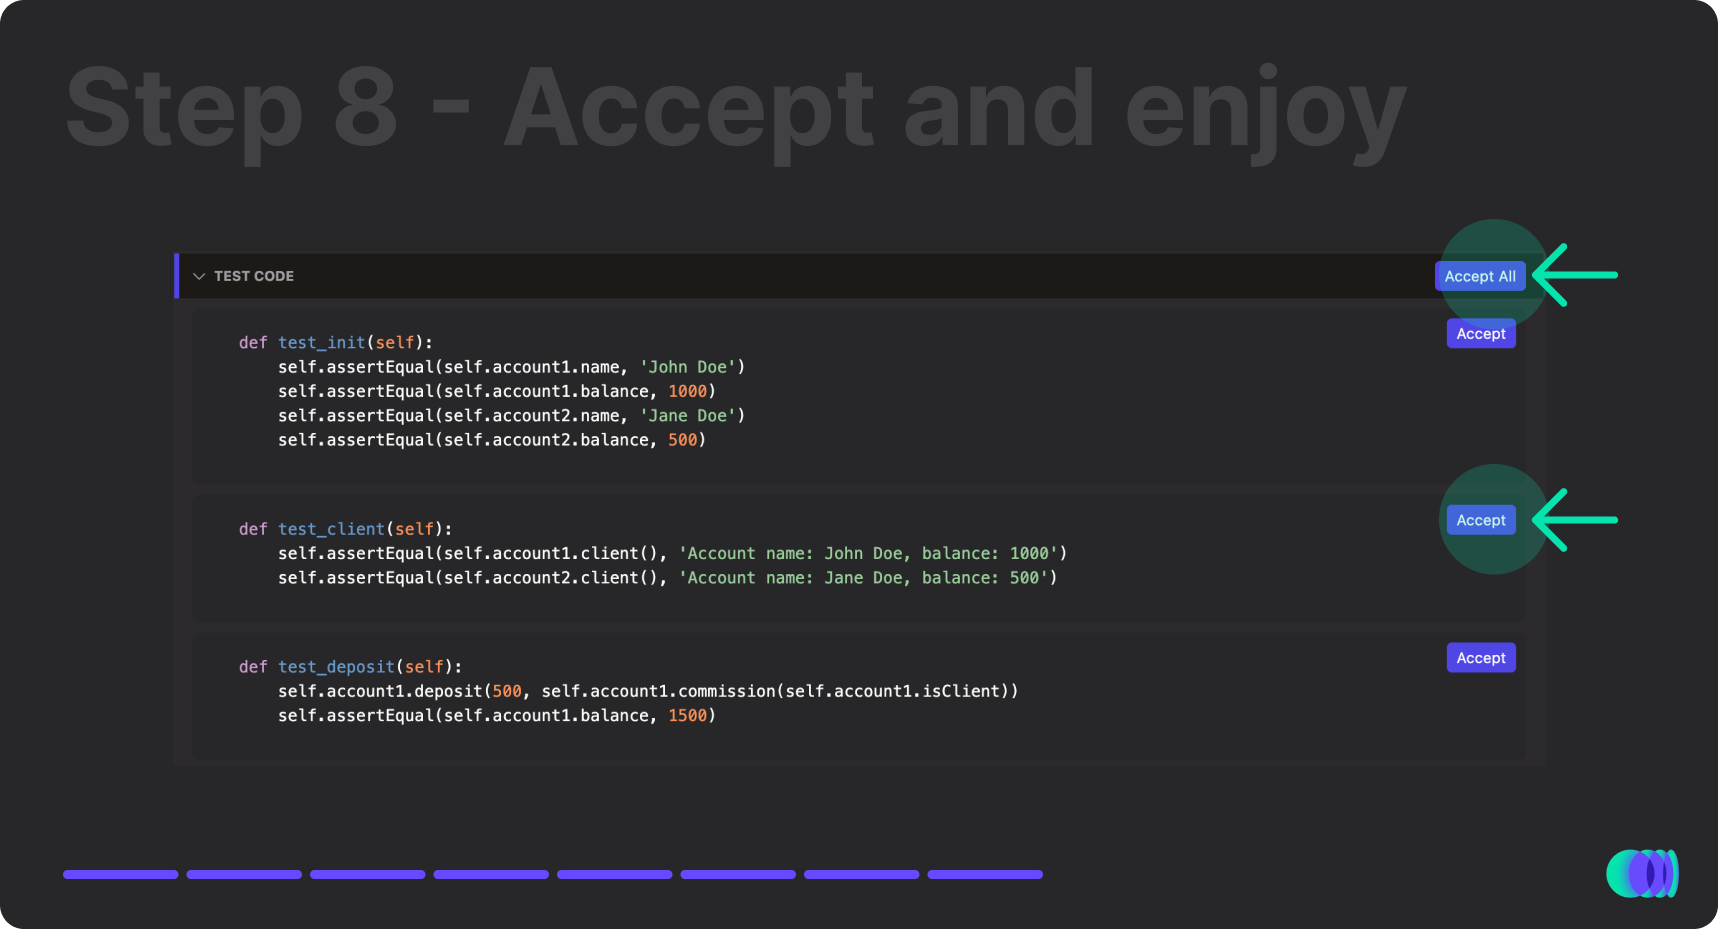Accept the test_init code block
1718x929 pixels.
[1481, 333]
